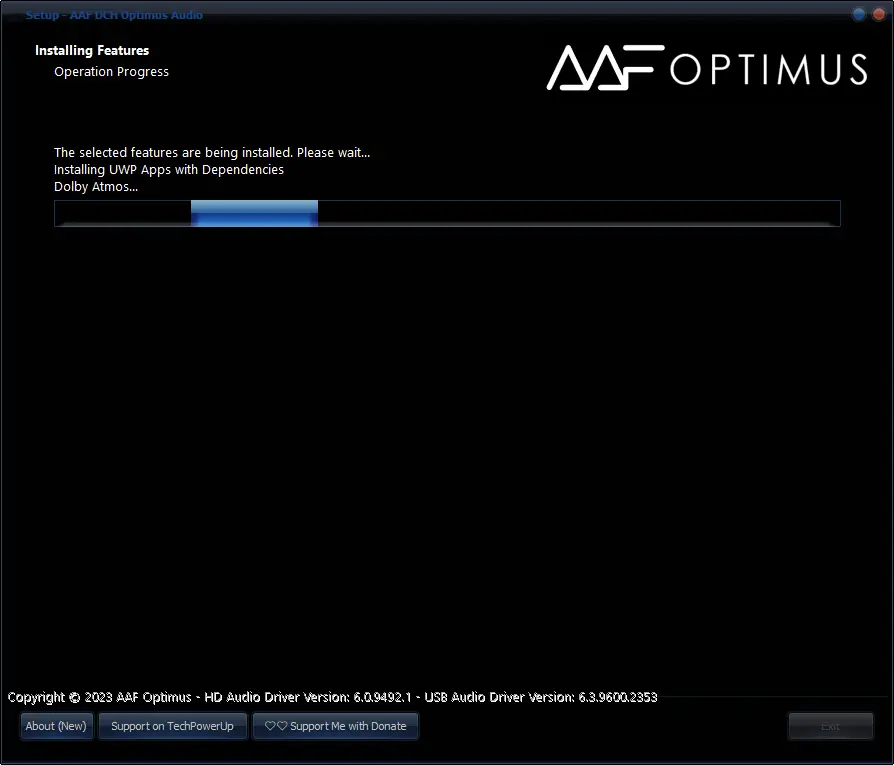Click the filled blue portion of the progress bar
894x765 pixels.
click(253, 213)
